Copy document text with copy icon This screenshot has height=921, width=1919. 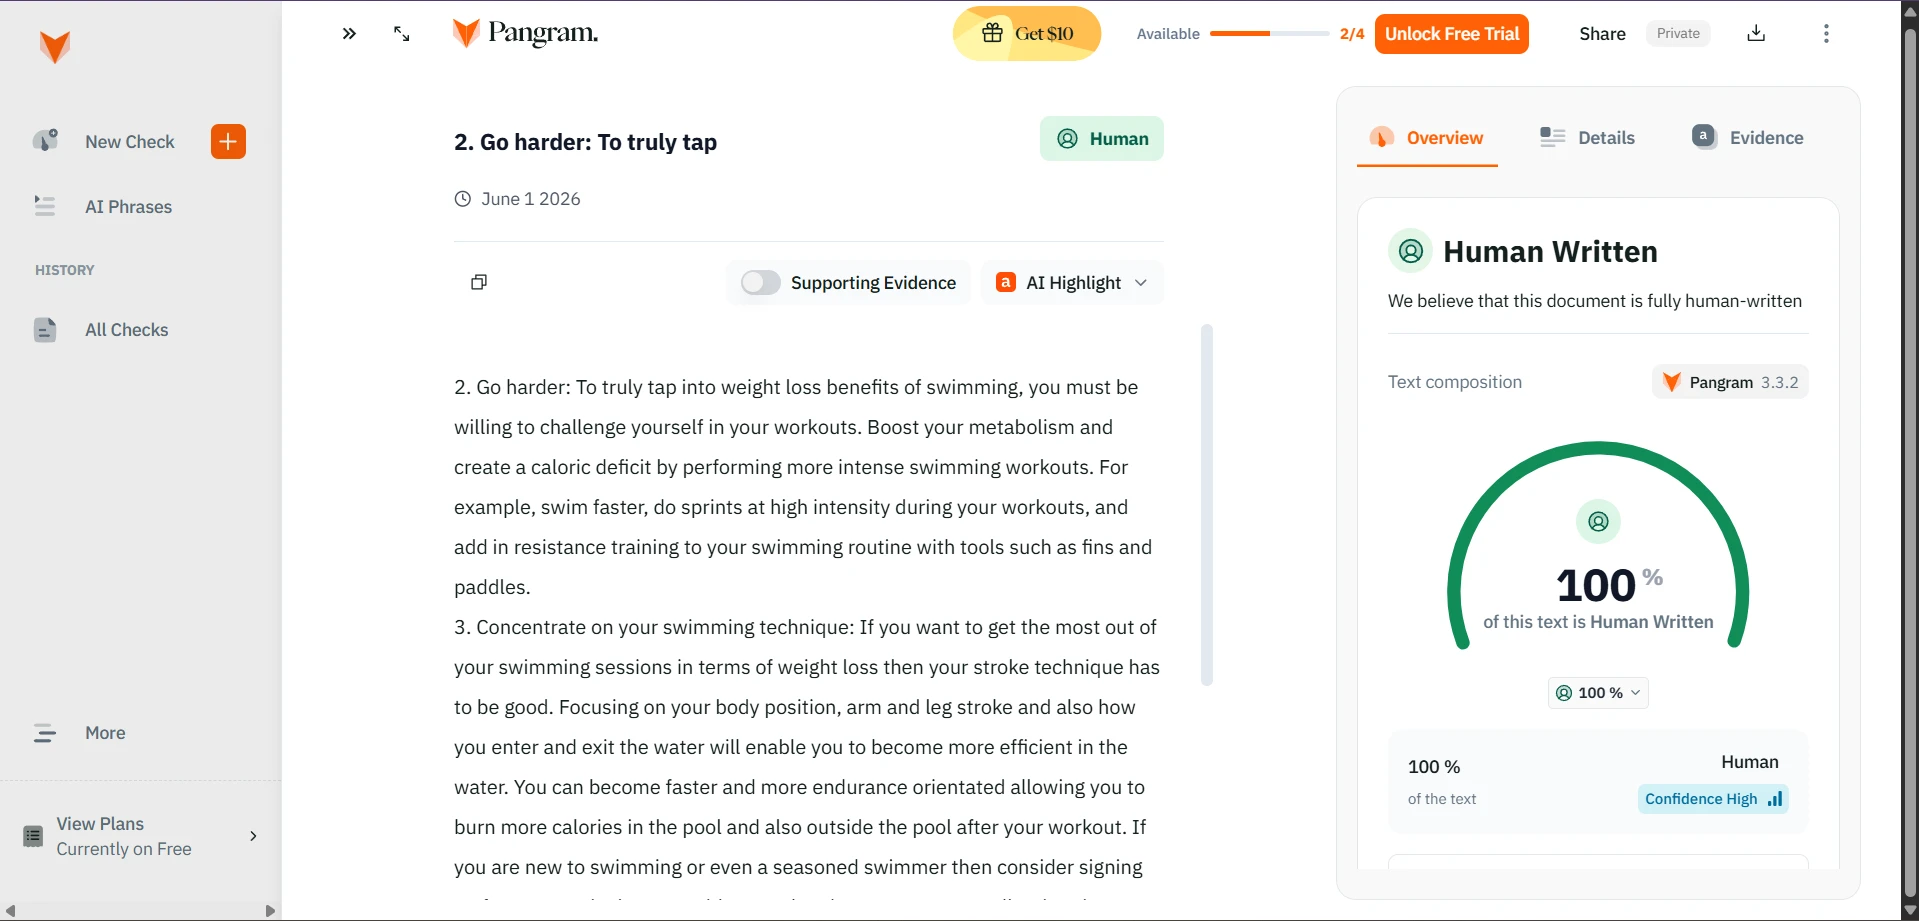pyautogui.click(x=479, y=283)
